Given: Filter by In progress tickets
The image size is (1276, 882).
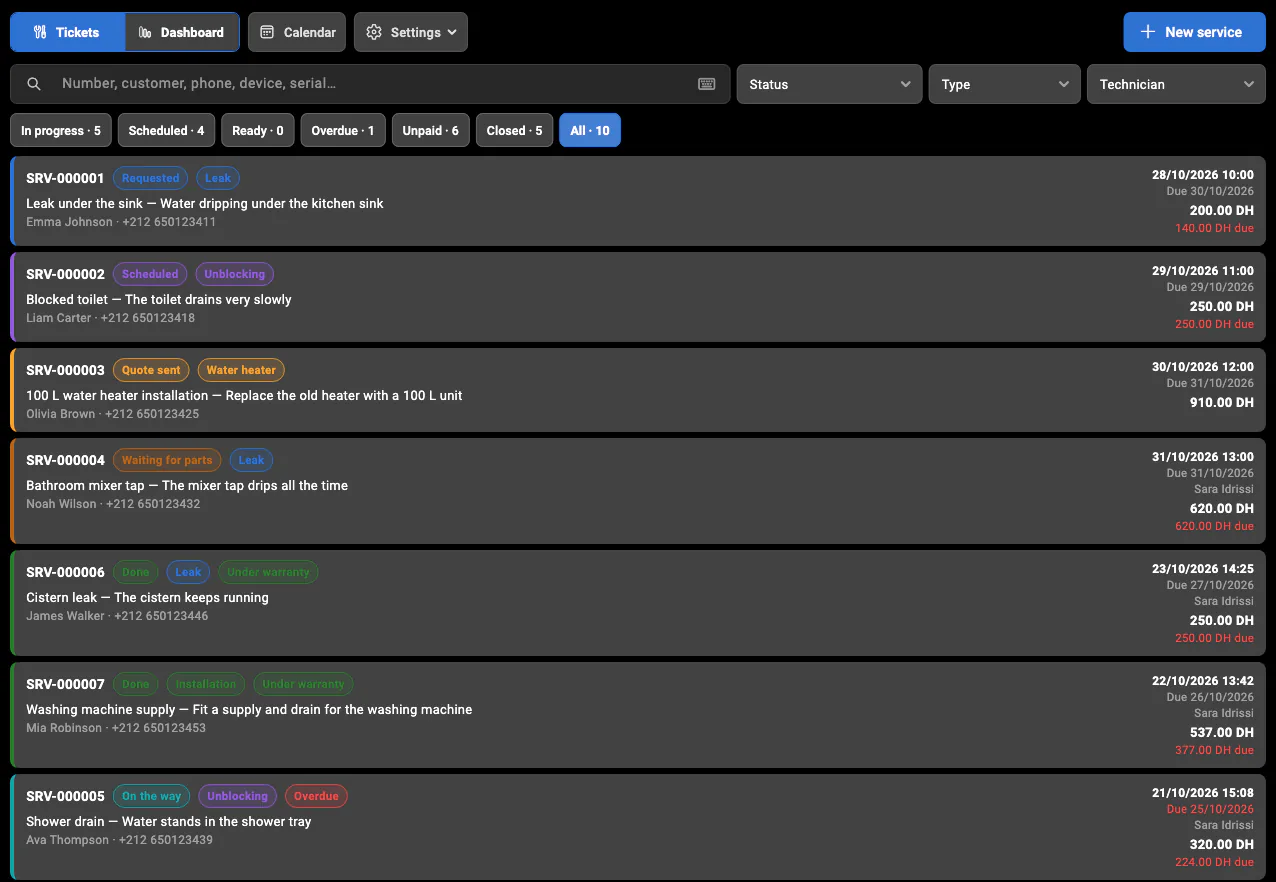Looking at the screenshot, I should pyautogui.click(x=61, y=130).
